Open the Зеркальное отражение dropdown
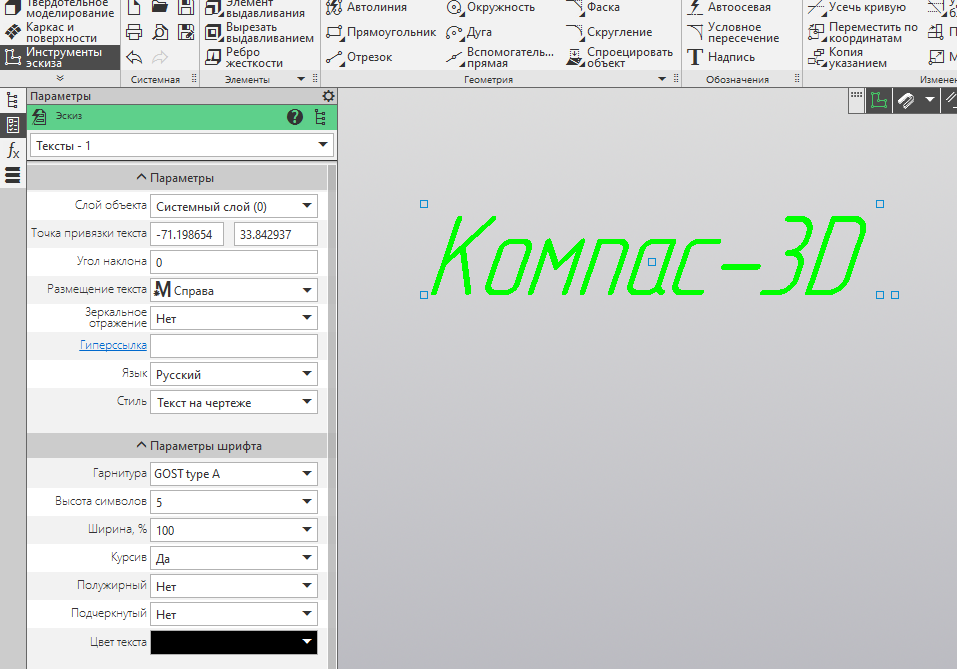The height and width of the screenshot is (669, 957). [x=234, y=318]
